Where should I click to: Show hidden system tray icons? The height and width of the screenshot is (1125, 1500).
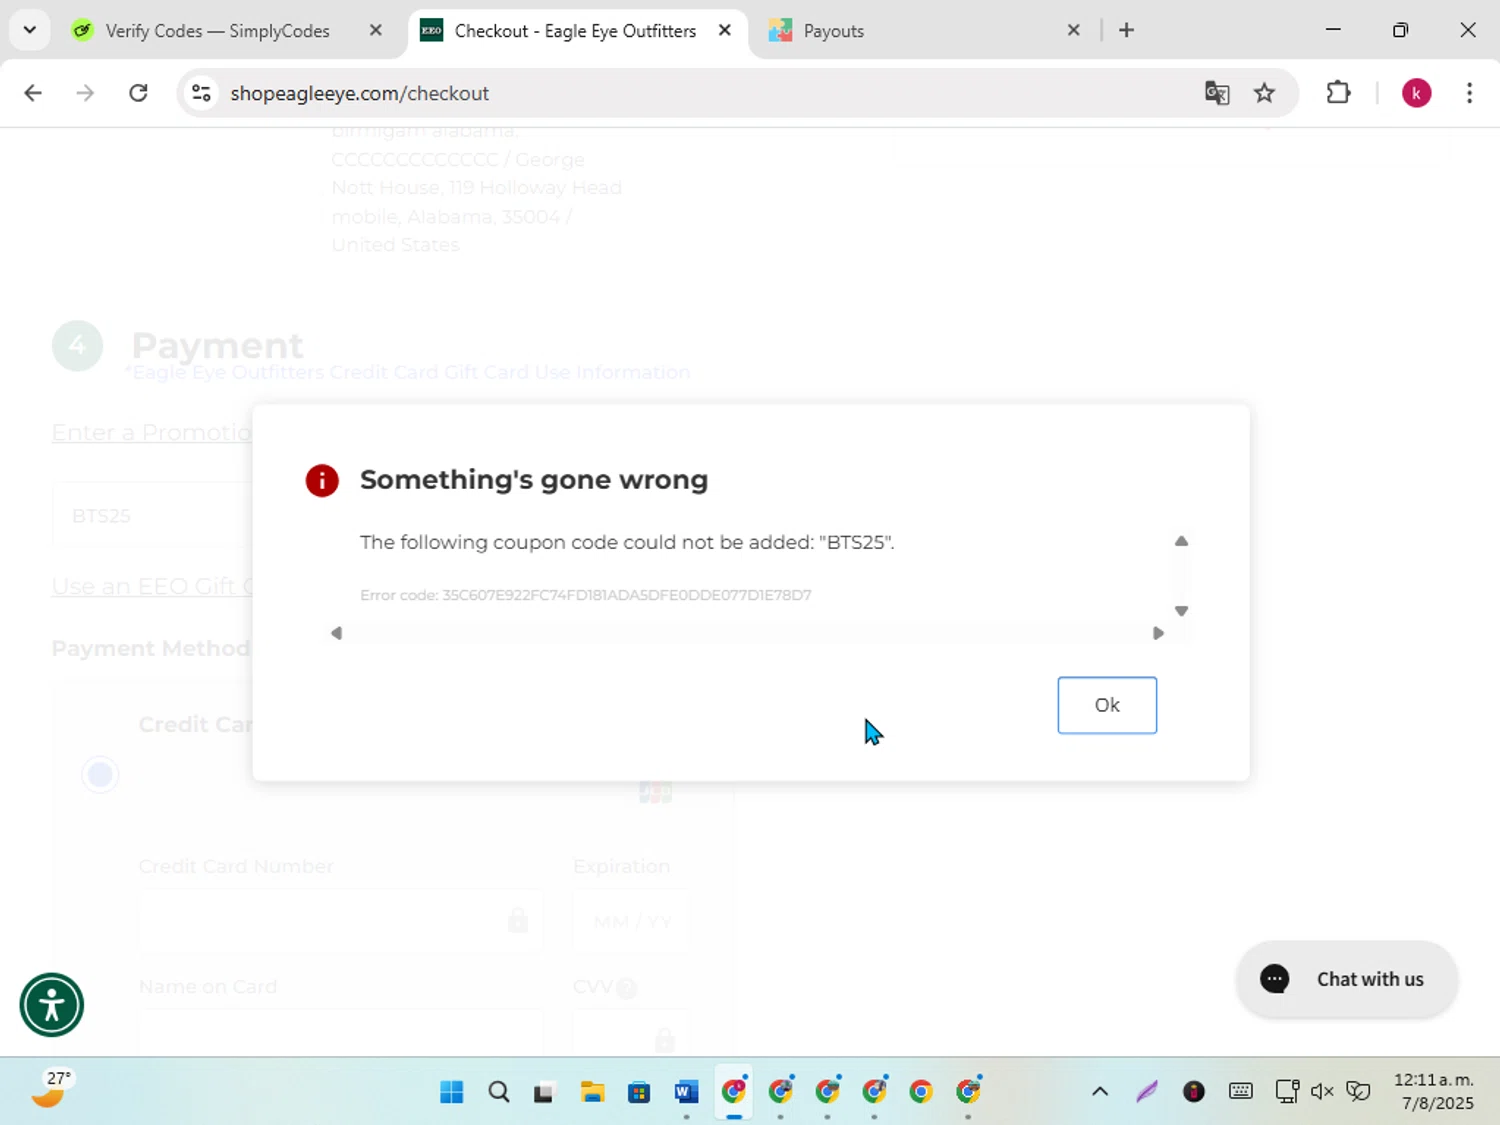(1100, 1092)
